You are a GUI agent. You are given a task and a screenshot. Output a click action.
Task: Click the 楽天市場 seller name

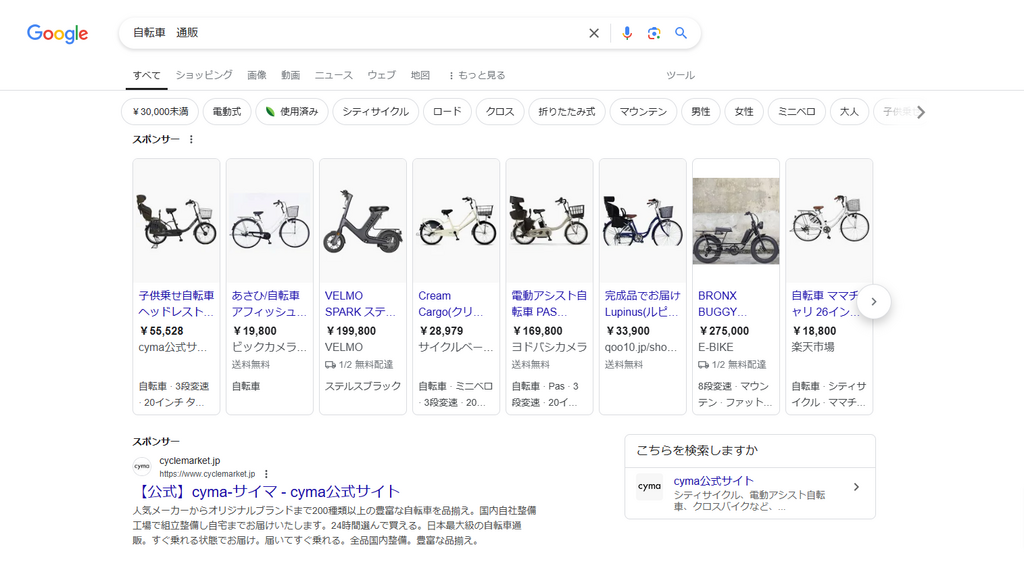(x=813, y=347)
